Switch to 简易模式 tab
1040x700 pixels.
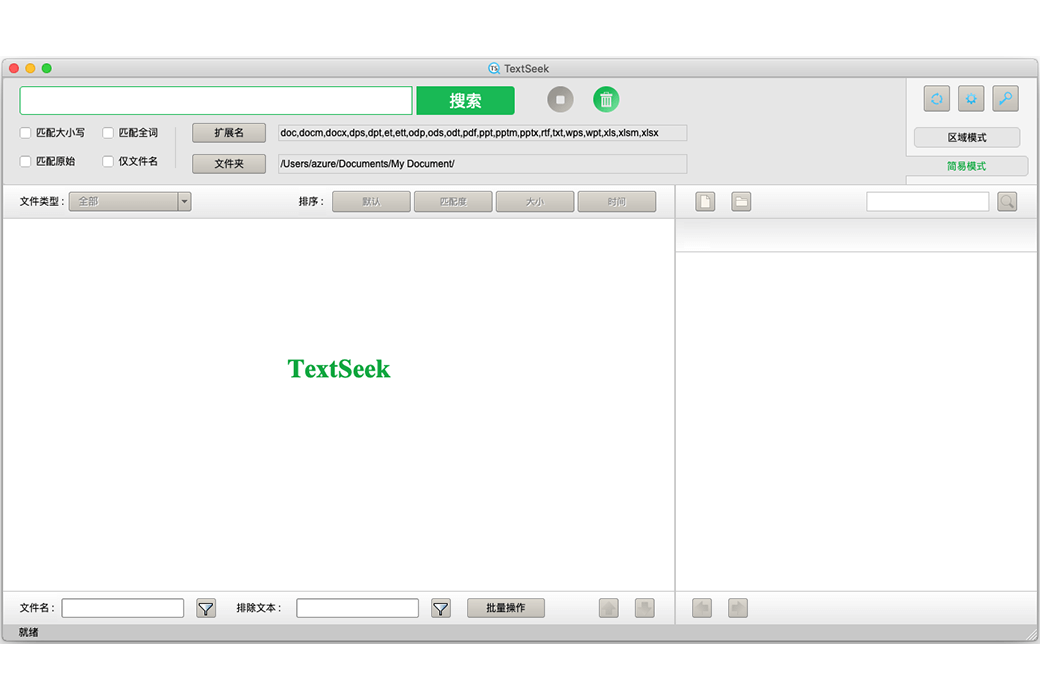[x=966, y=166]
